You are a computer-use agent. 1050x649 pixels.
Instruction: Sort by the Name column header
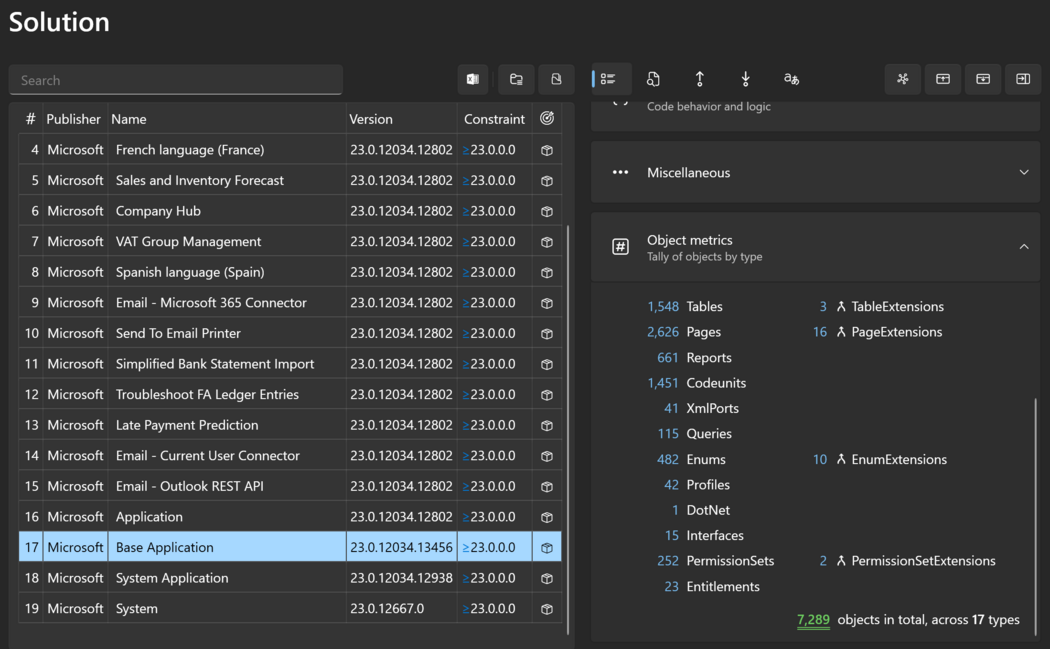[x=129, y=119]
